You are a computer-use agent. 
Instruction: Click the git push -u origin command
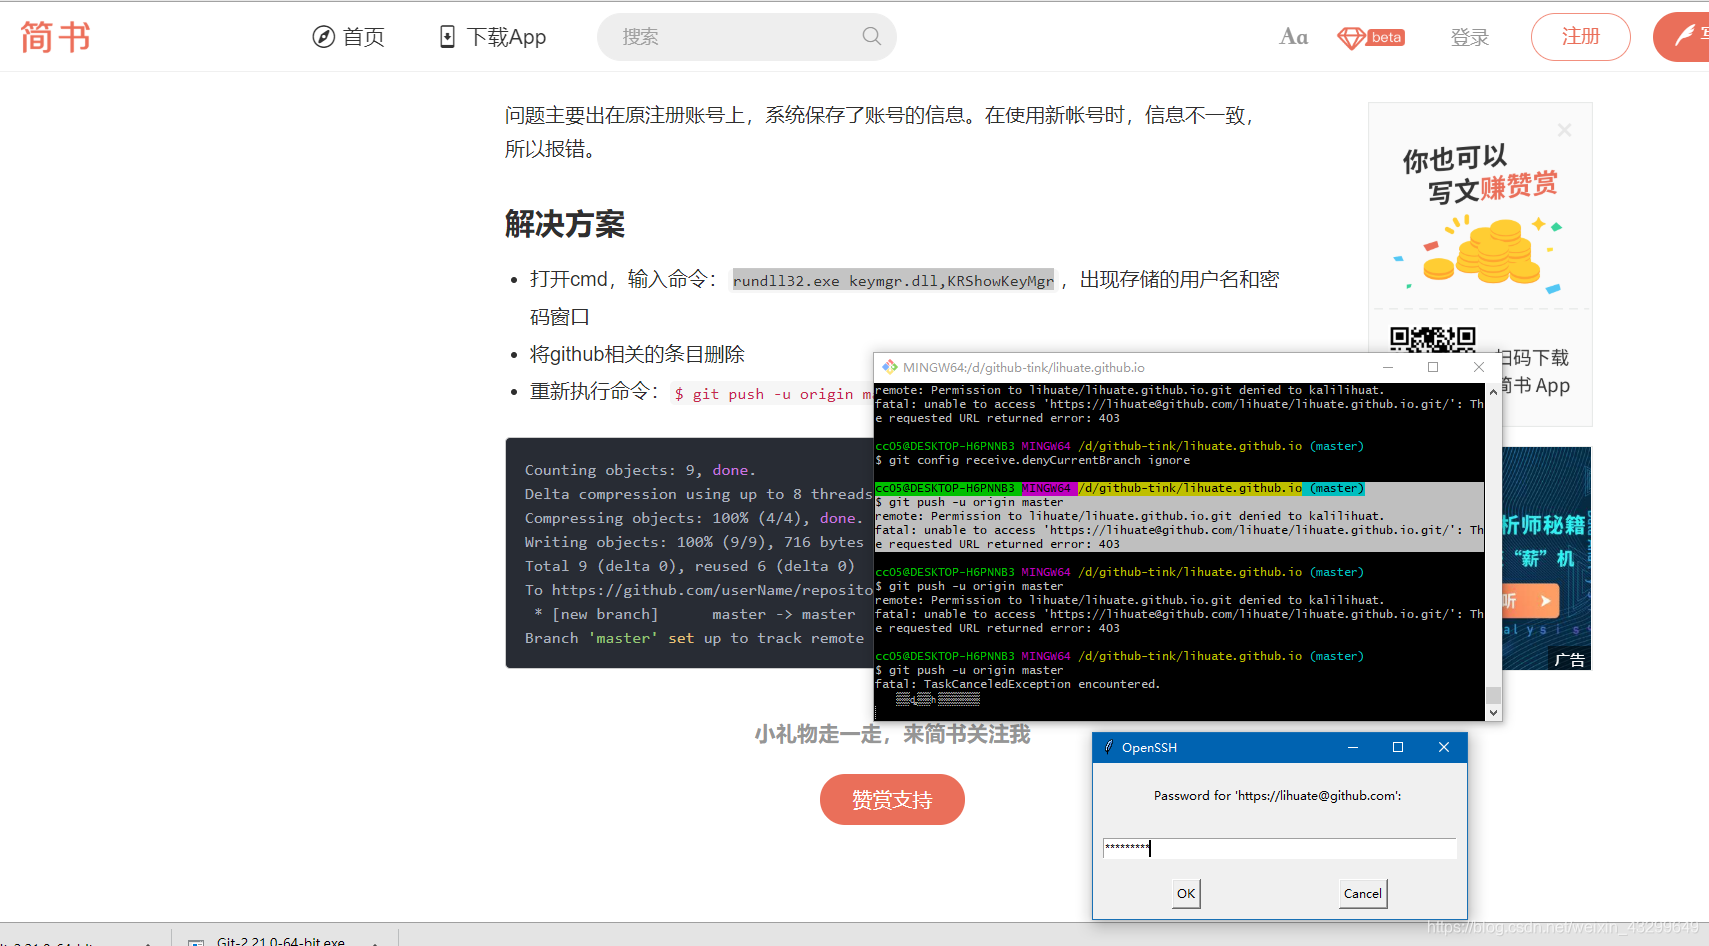[772, 394]
